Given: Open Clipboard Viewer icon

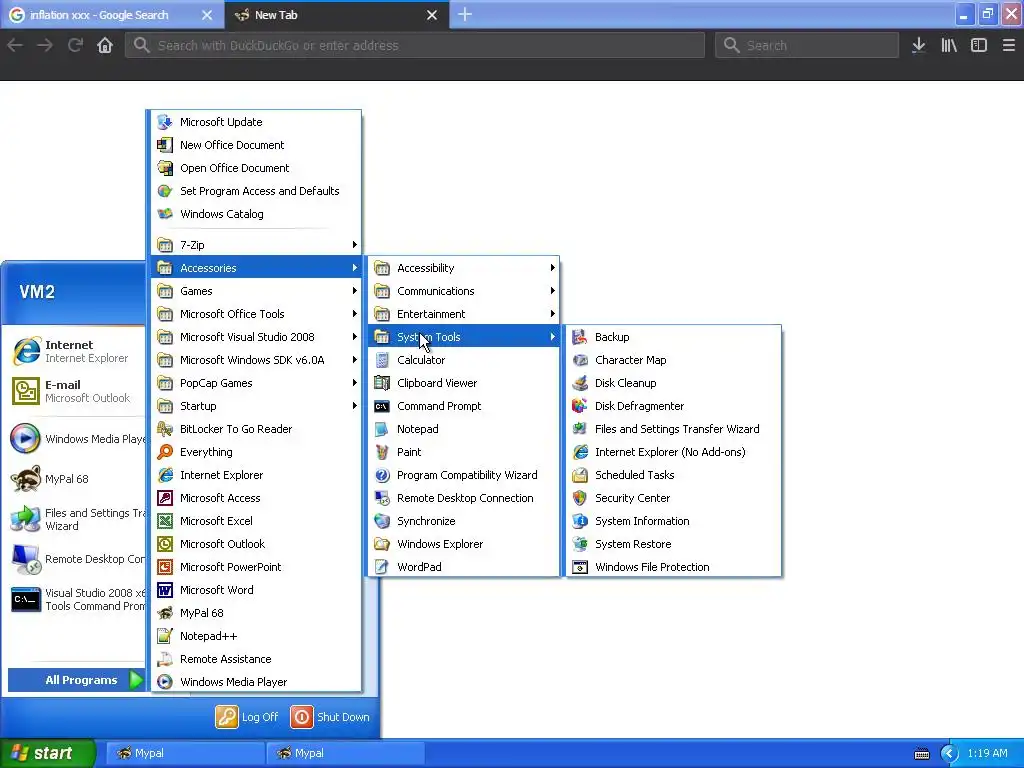Looking at the screenshot, I should point(382,383).
